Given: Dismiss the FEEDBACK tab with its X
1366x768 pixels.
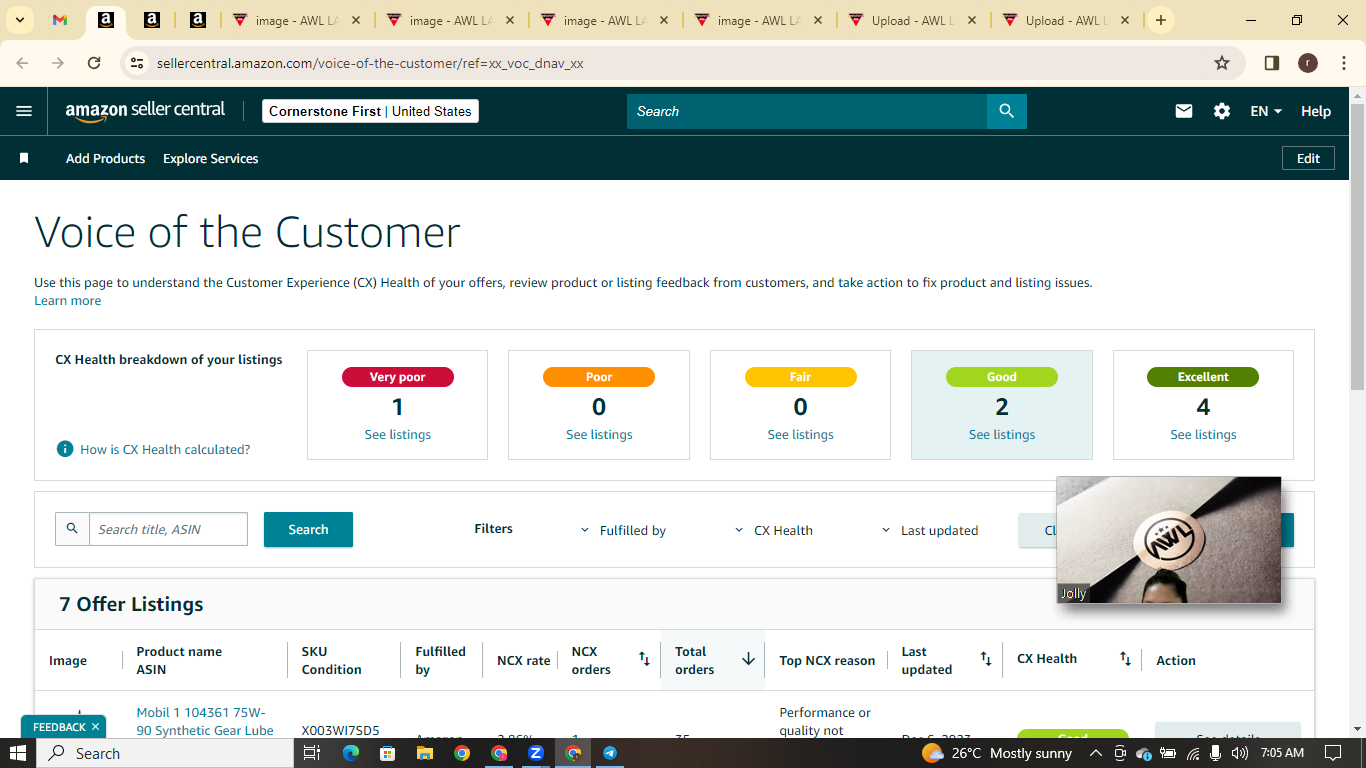Looking at the screenshot, I should click(x=95, y=727).
